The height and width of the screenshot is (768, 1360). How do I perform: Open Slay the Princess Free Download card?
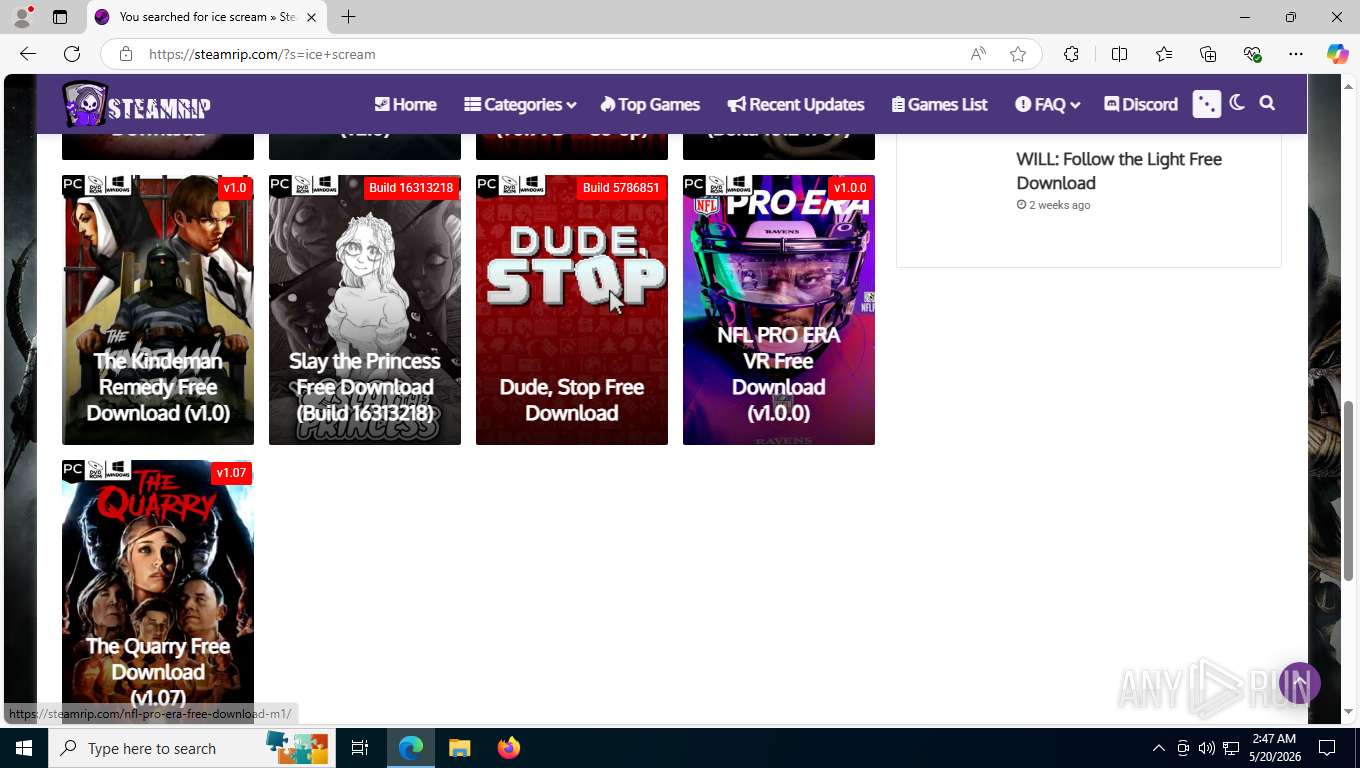tap(365, 310)
